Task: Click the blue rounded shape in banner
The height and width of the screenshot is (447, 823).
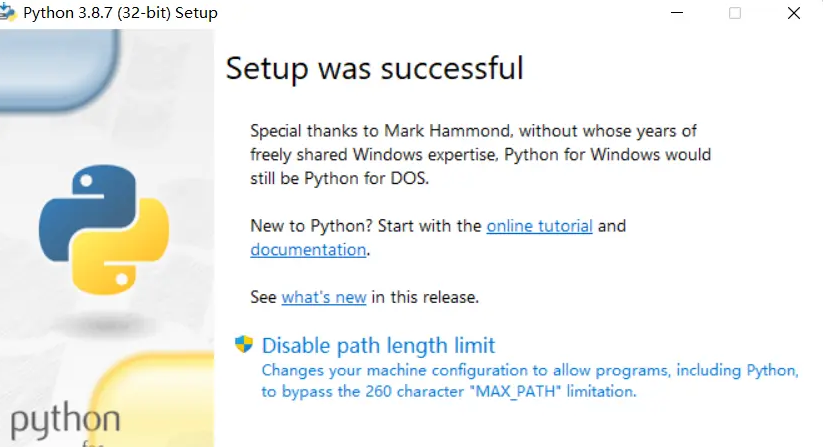Action: click(x=59, y=70)
